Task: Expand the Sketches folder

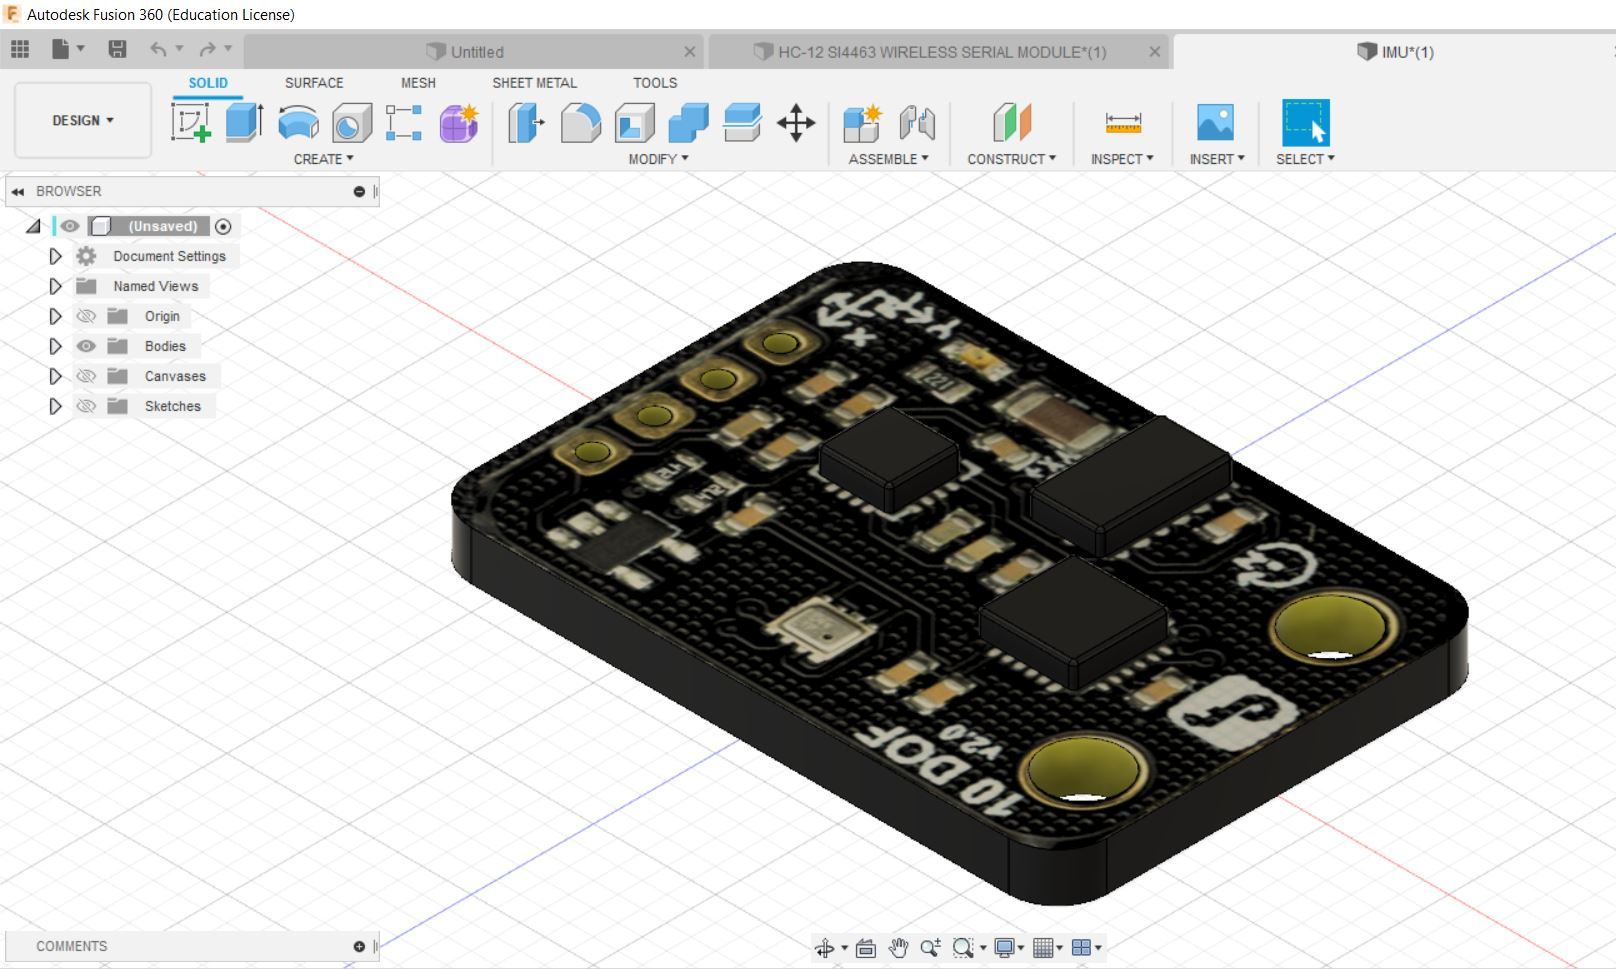Action: point(55,406)
